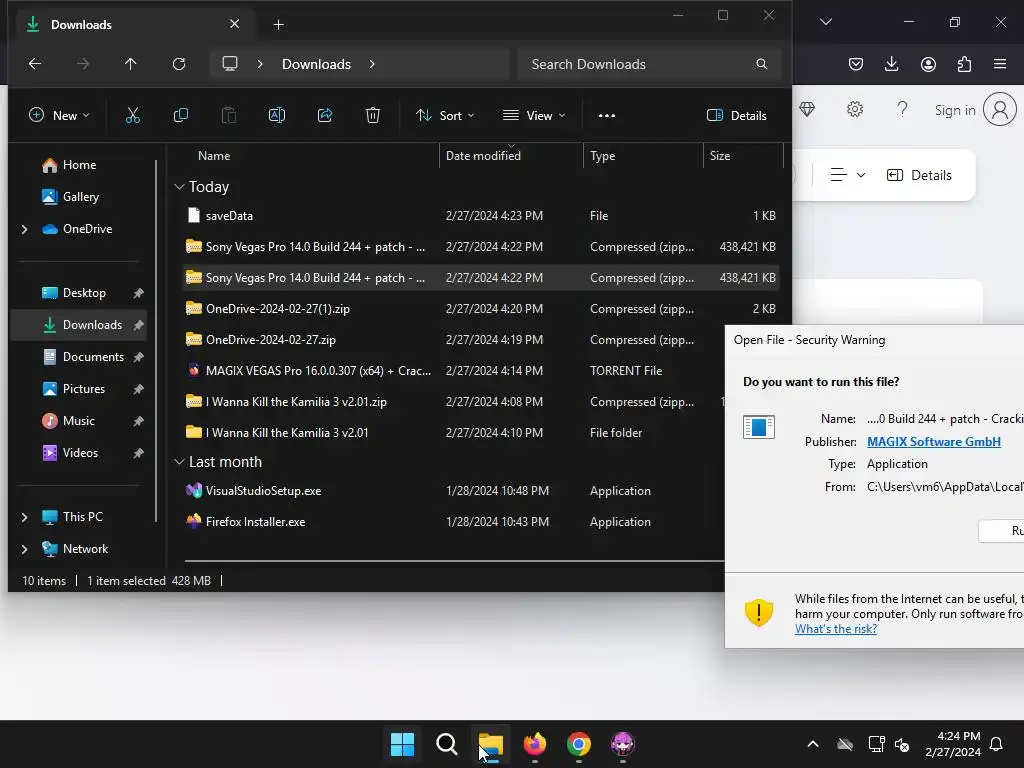Add a new Explorer tab
The height and width of the screenshot is (768, 1024).
point(278,25)
